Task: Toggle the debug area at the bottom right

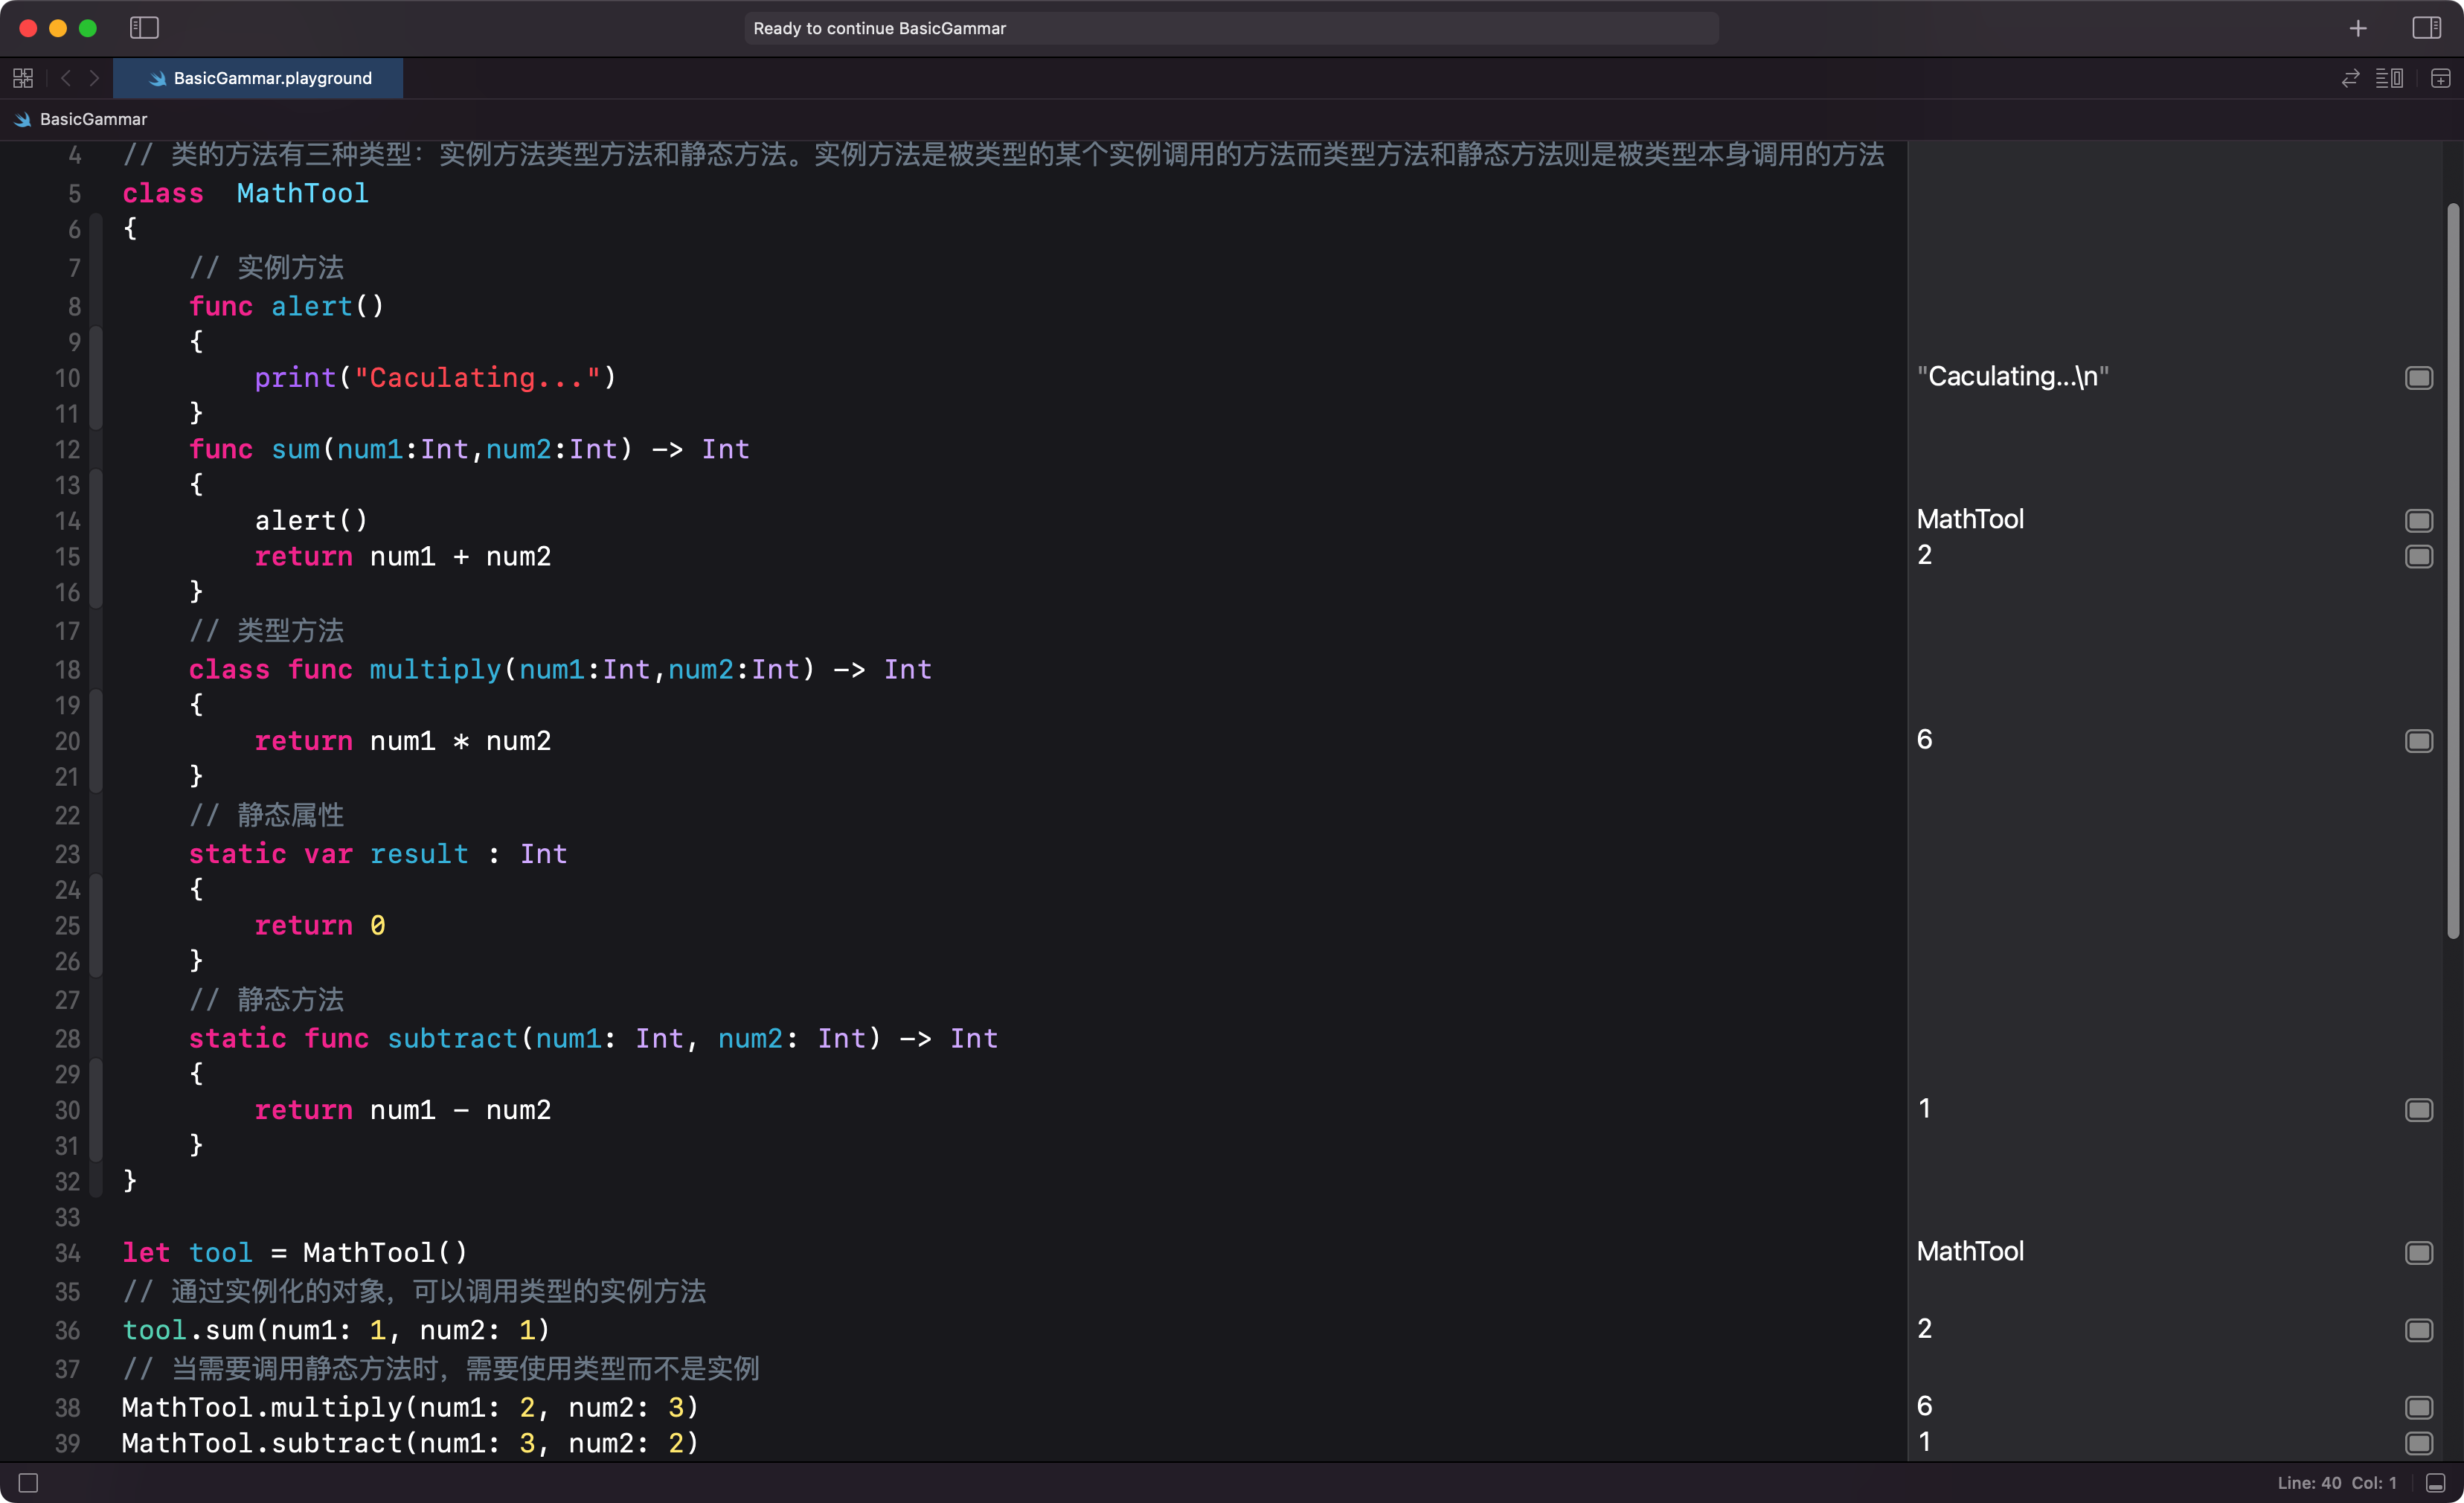Action: (2436, 1482)
